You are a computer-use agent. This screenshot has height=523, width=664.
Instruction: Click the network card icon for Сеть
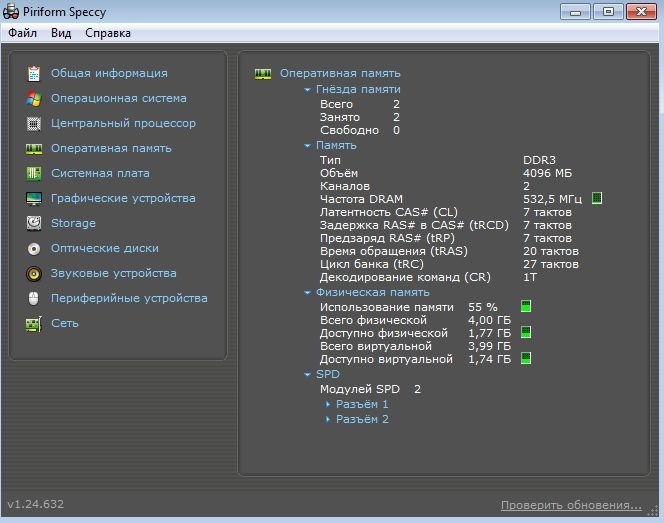click(34, 324)
